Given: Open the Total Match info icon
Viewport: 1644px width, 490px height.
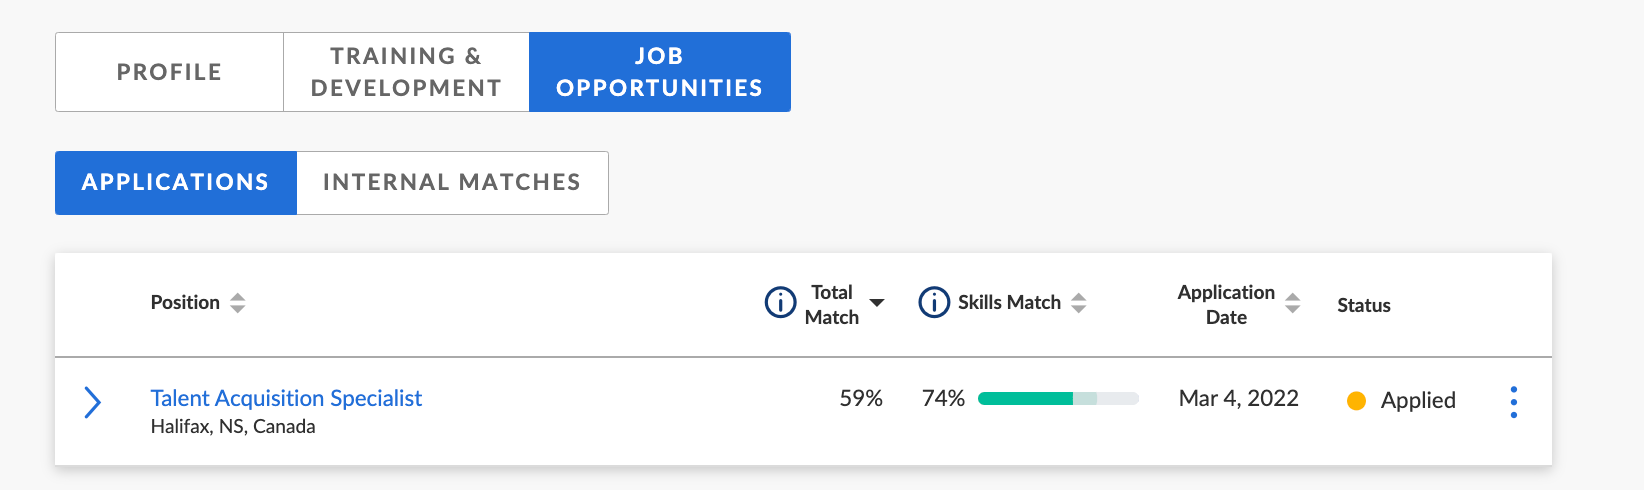Looking at the screenshot, I should coord(780,302).
